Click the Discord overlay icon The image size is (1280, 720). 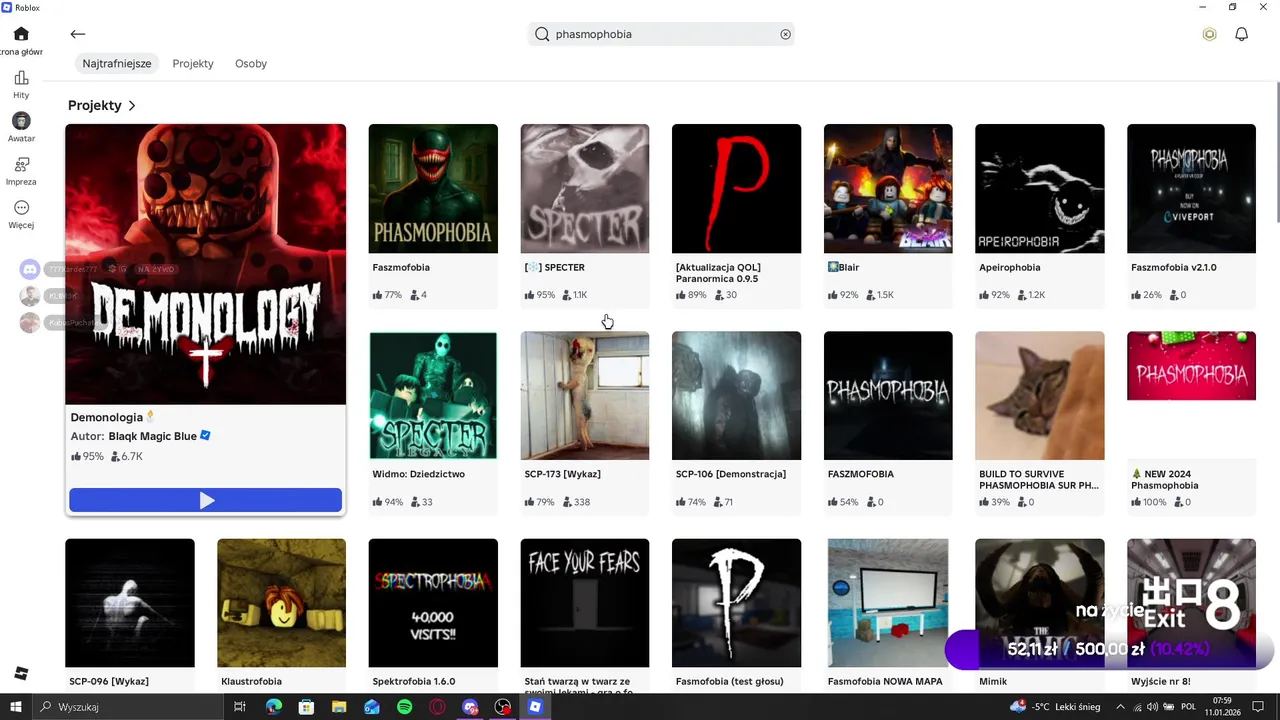[30, 269]
